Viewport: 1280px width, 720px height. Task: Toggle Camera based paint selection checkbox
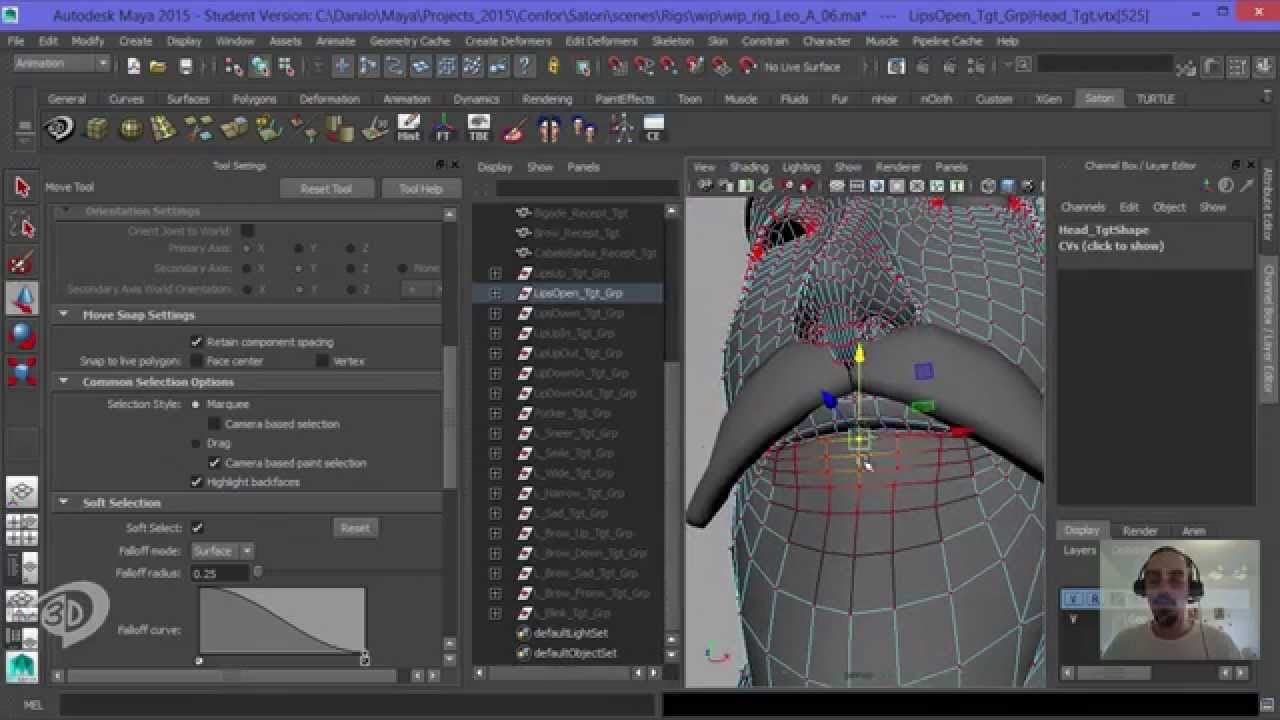(214, 463)
